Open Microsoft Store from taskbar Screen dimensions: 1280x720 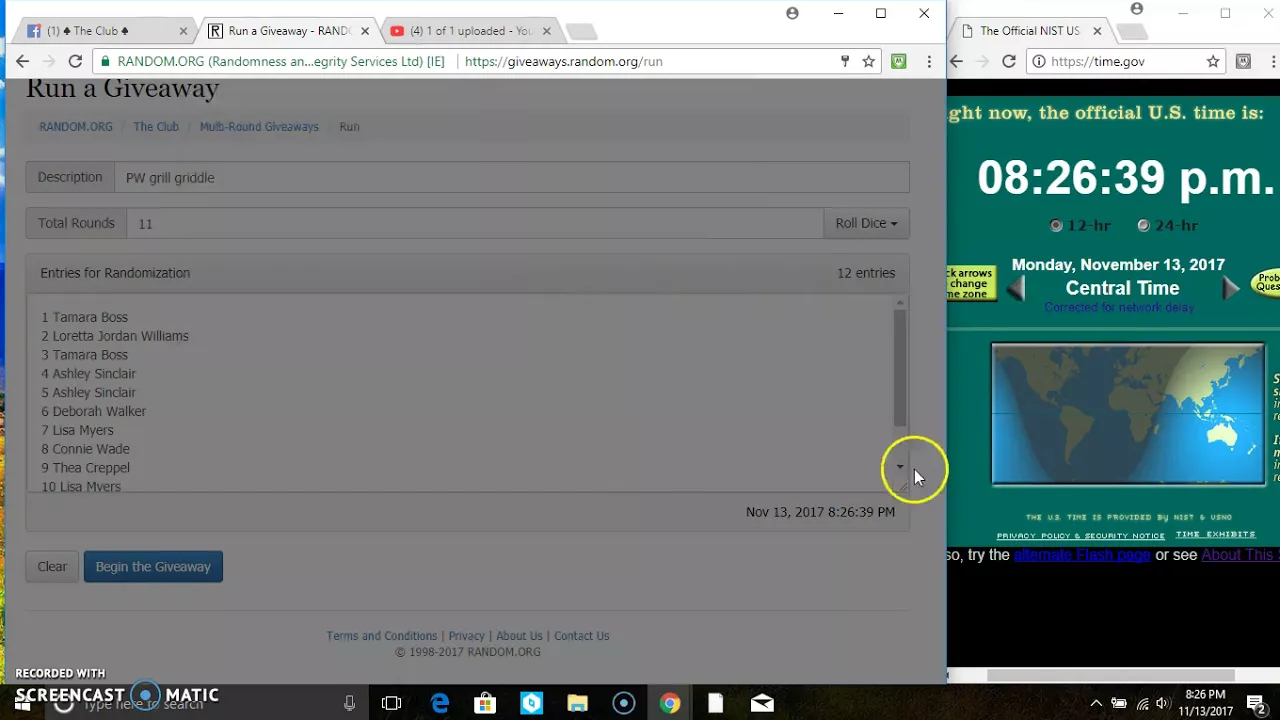[x=485, y=703]
